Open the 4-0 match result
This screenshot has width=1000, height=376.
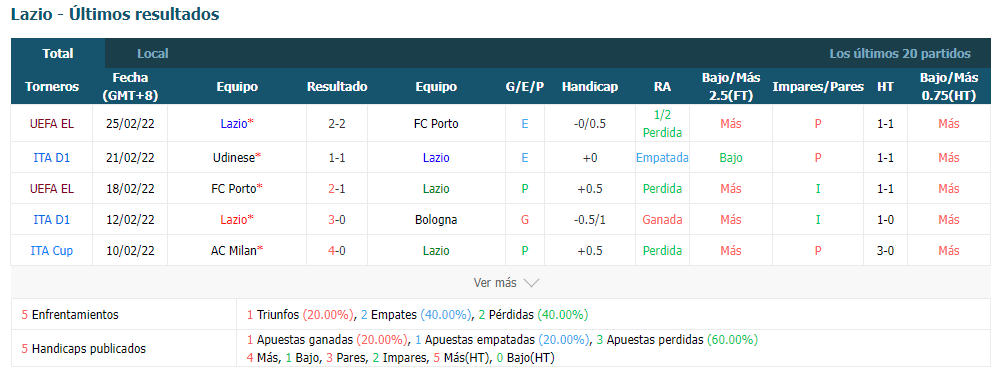coord(337,250)
